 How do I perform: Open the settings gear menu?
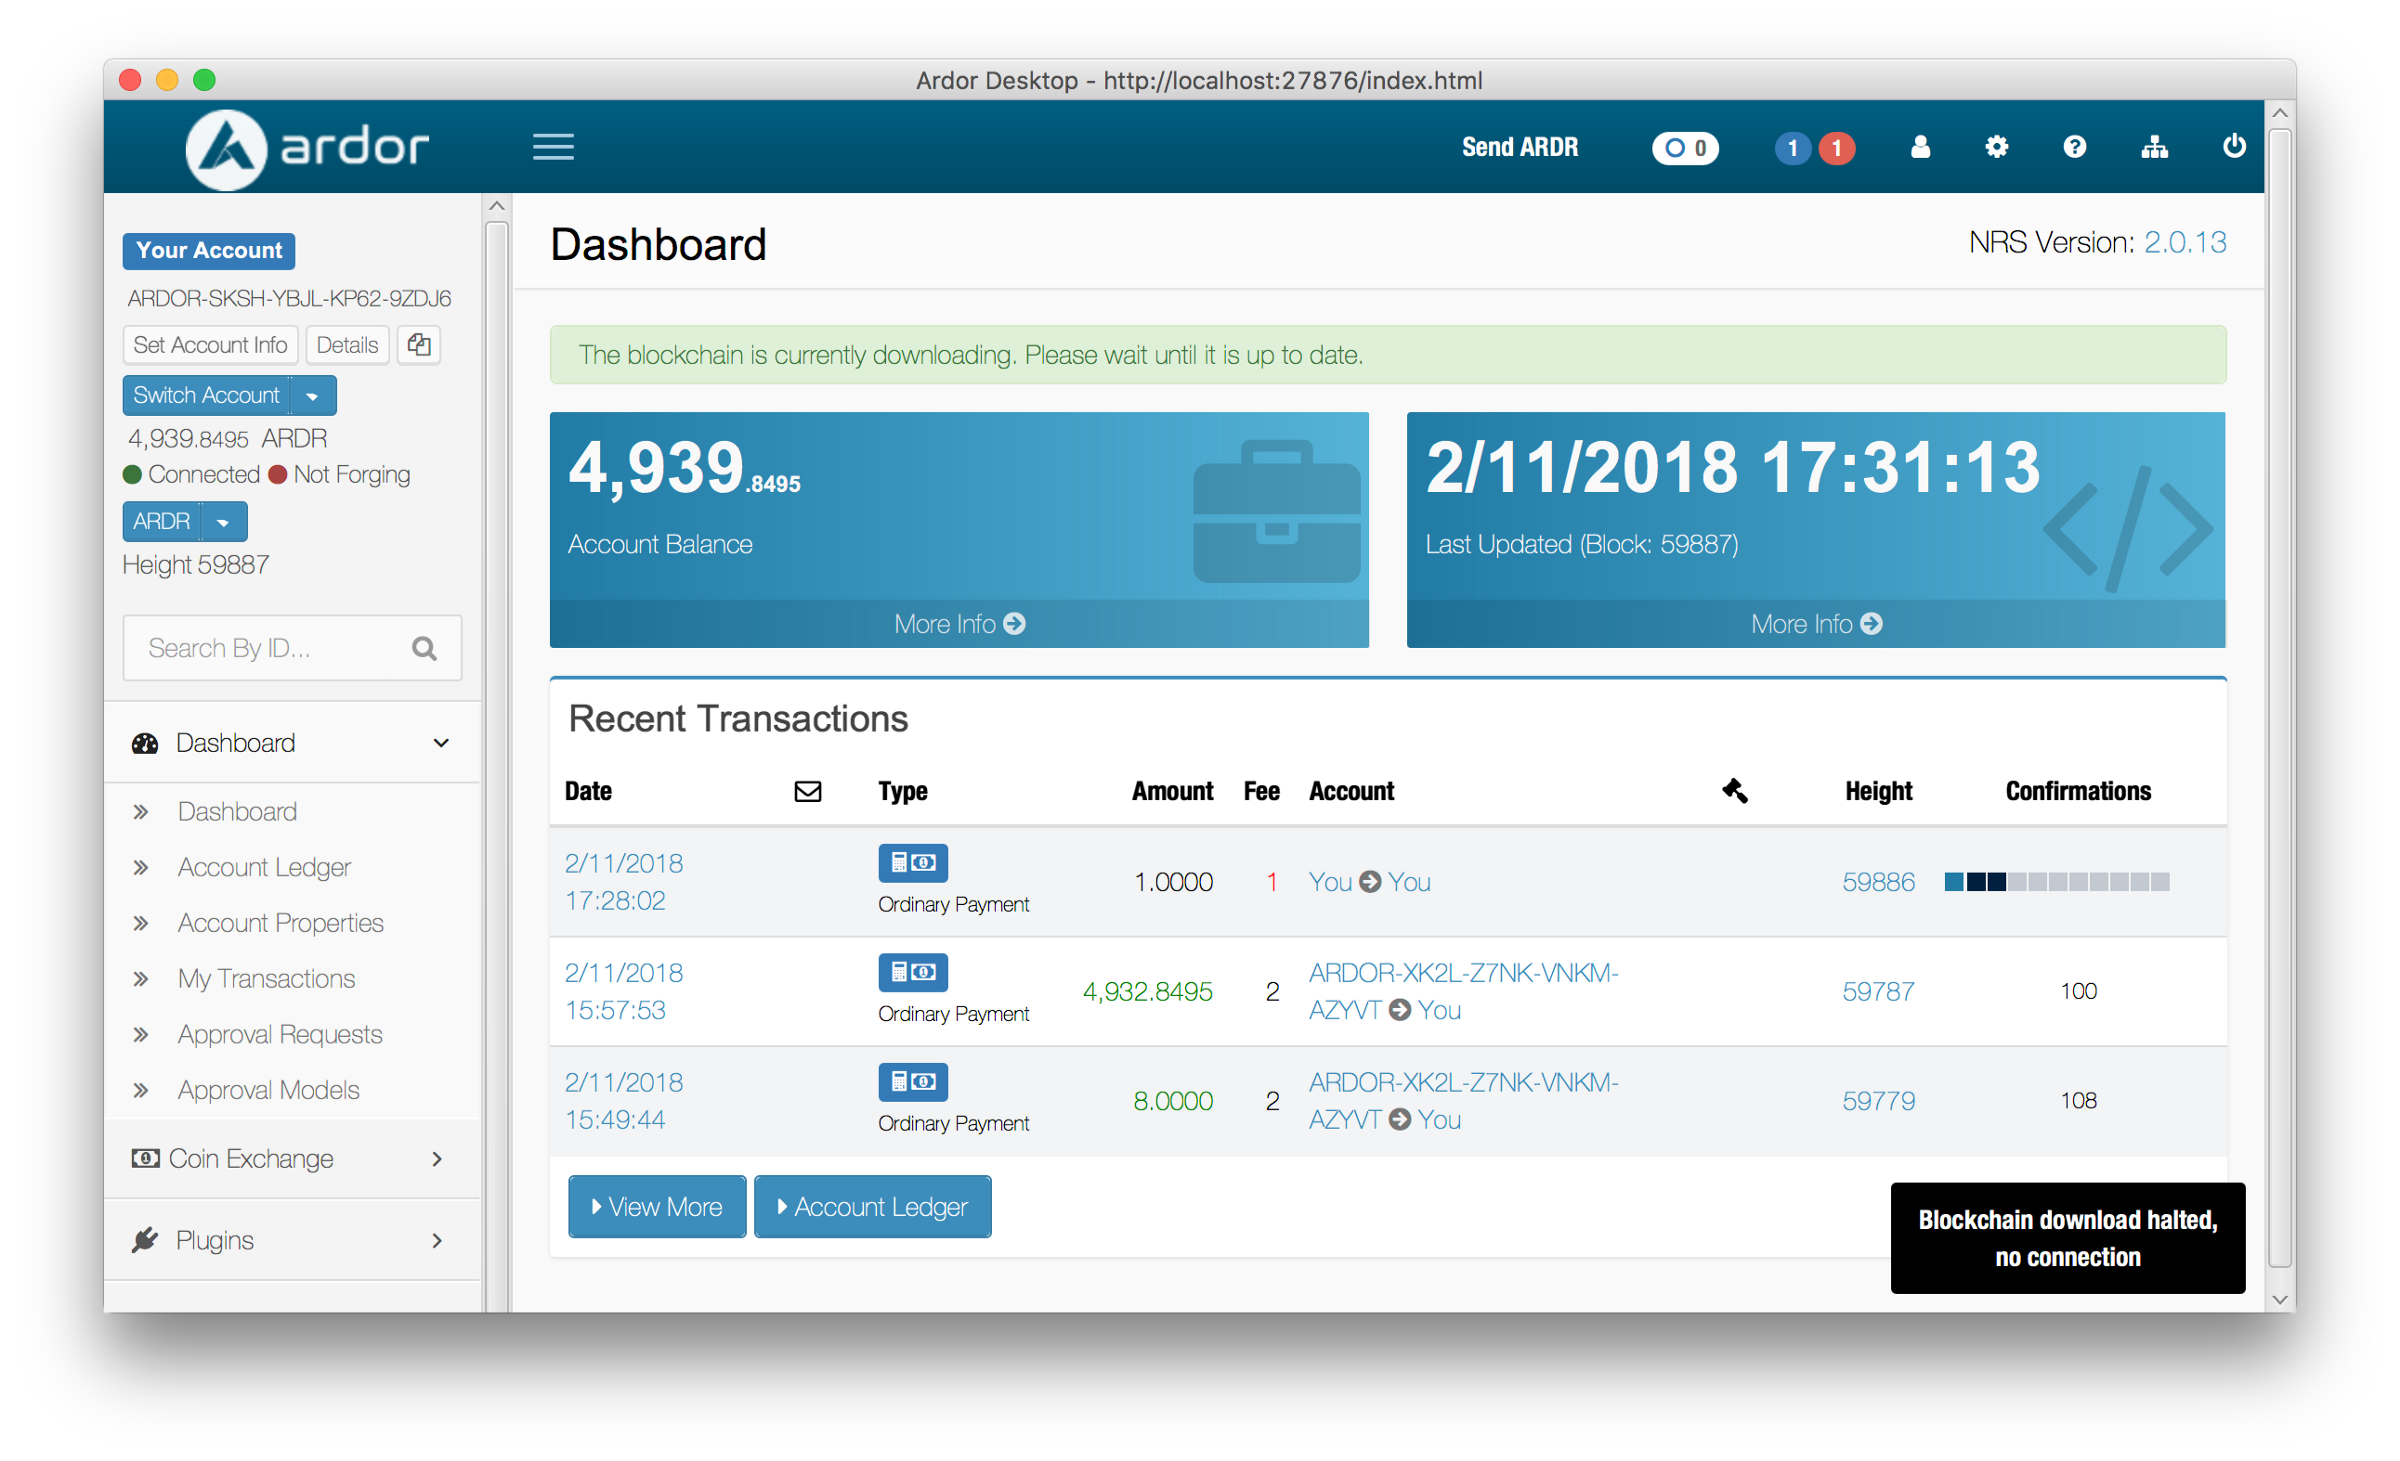(x=1996, y=147)
